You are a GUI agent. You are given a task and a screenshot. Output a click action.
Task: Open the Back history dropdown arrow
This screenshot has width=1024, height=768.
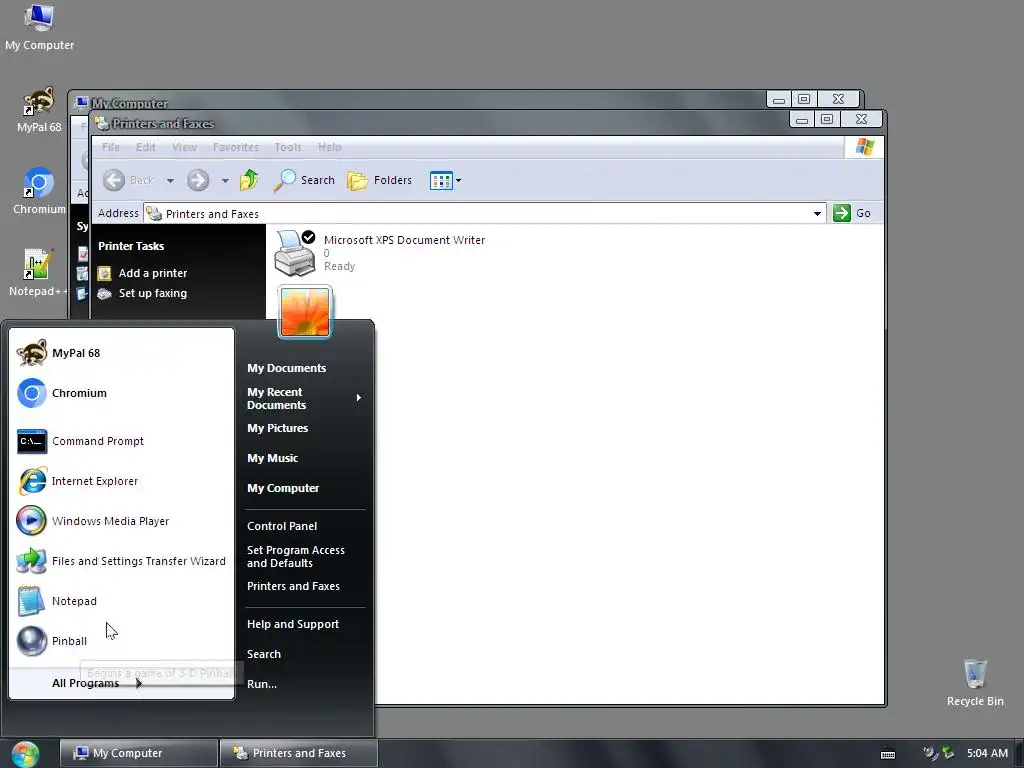170,181
